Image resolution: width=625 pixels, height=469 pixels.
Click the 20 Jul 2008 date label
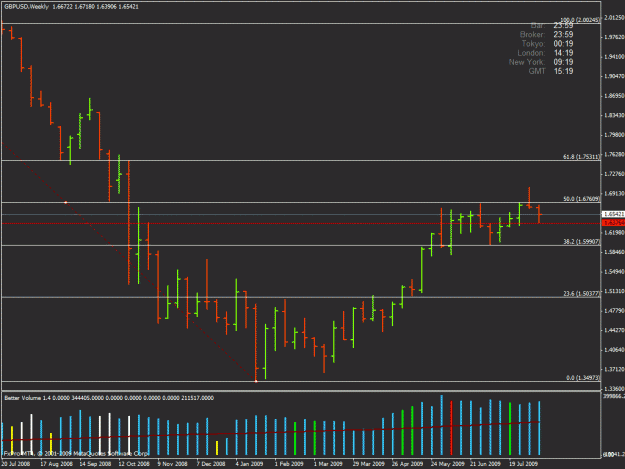click(x=16, y=464)
